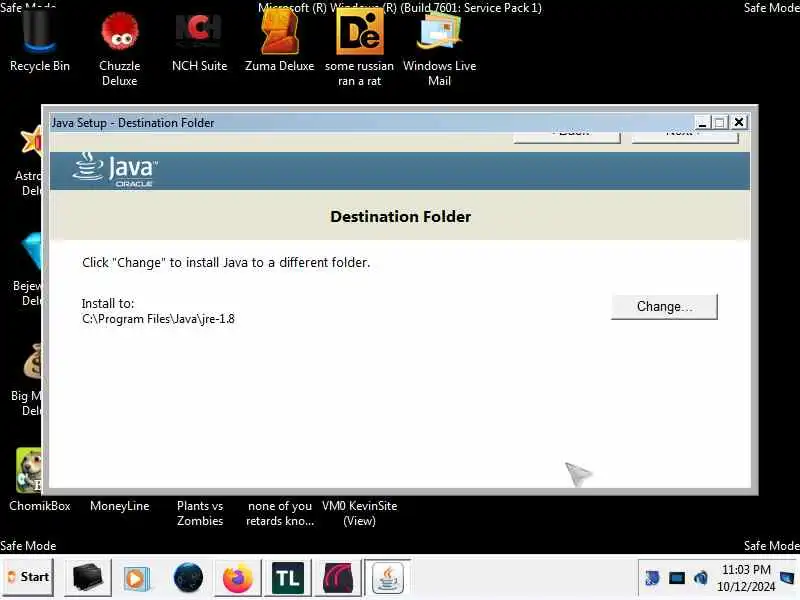This screenshot has height=600, width=800.
Task: Select the ChomikBox desktop label
Action: 40,506
